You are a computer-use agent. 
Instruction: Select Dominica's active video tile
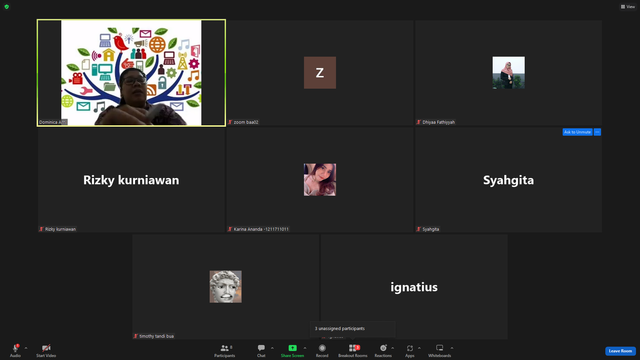pyautogui.click(x=131, y=73)
